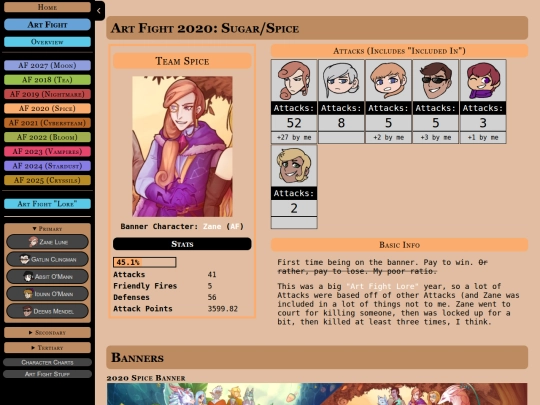
Task: Click Assit O'Mann's avatar icon in sidebar
Action: [28, 277]
